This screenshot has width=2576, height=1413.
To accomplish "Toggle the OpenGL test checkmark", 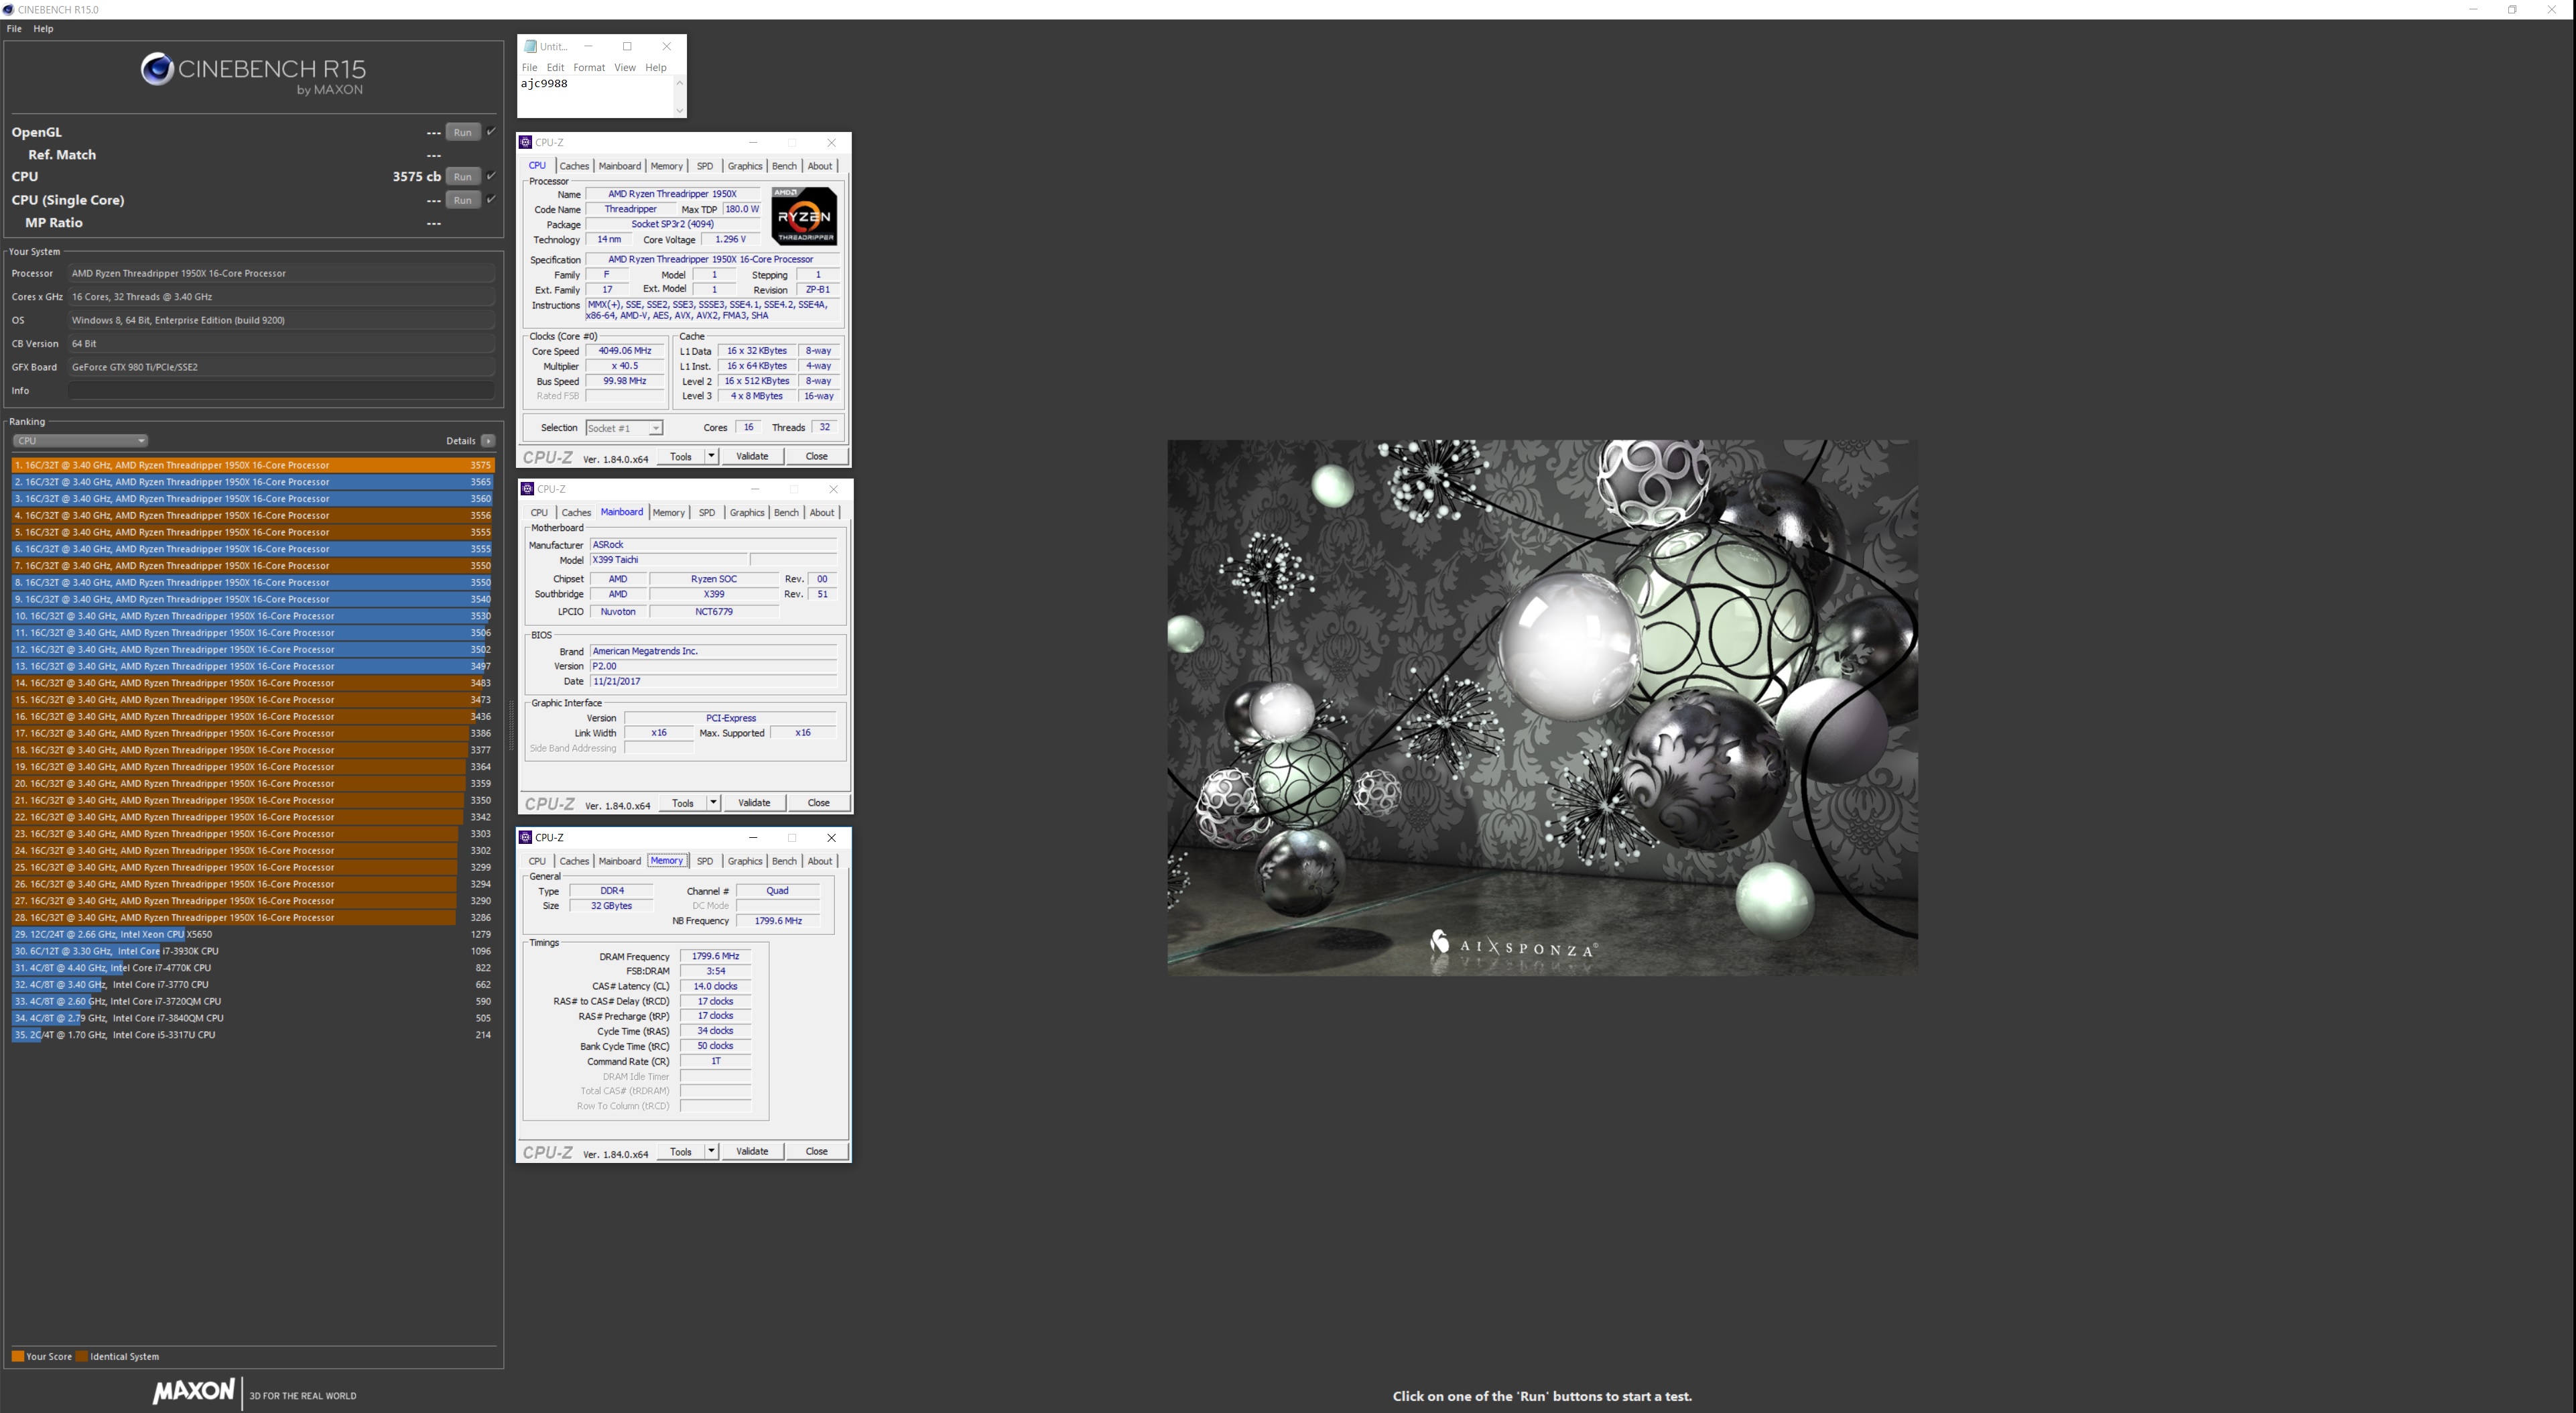I will click(491, 131).
